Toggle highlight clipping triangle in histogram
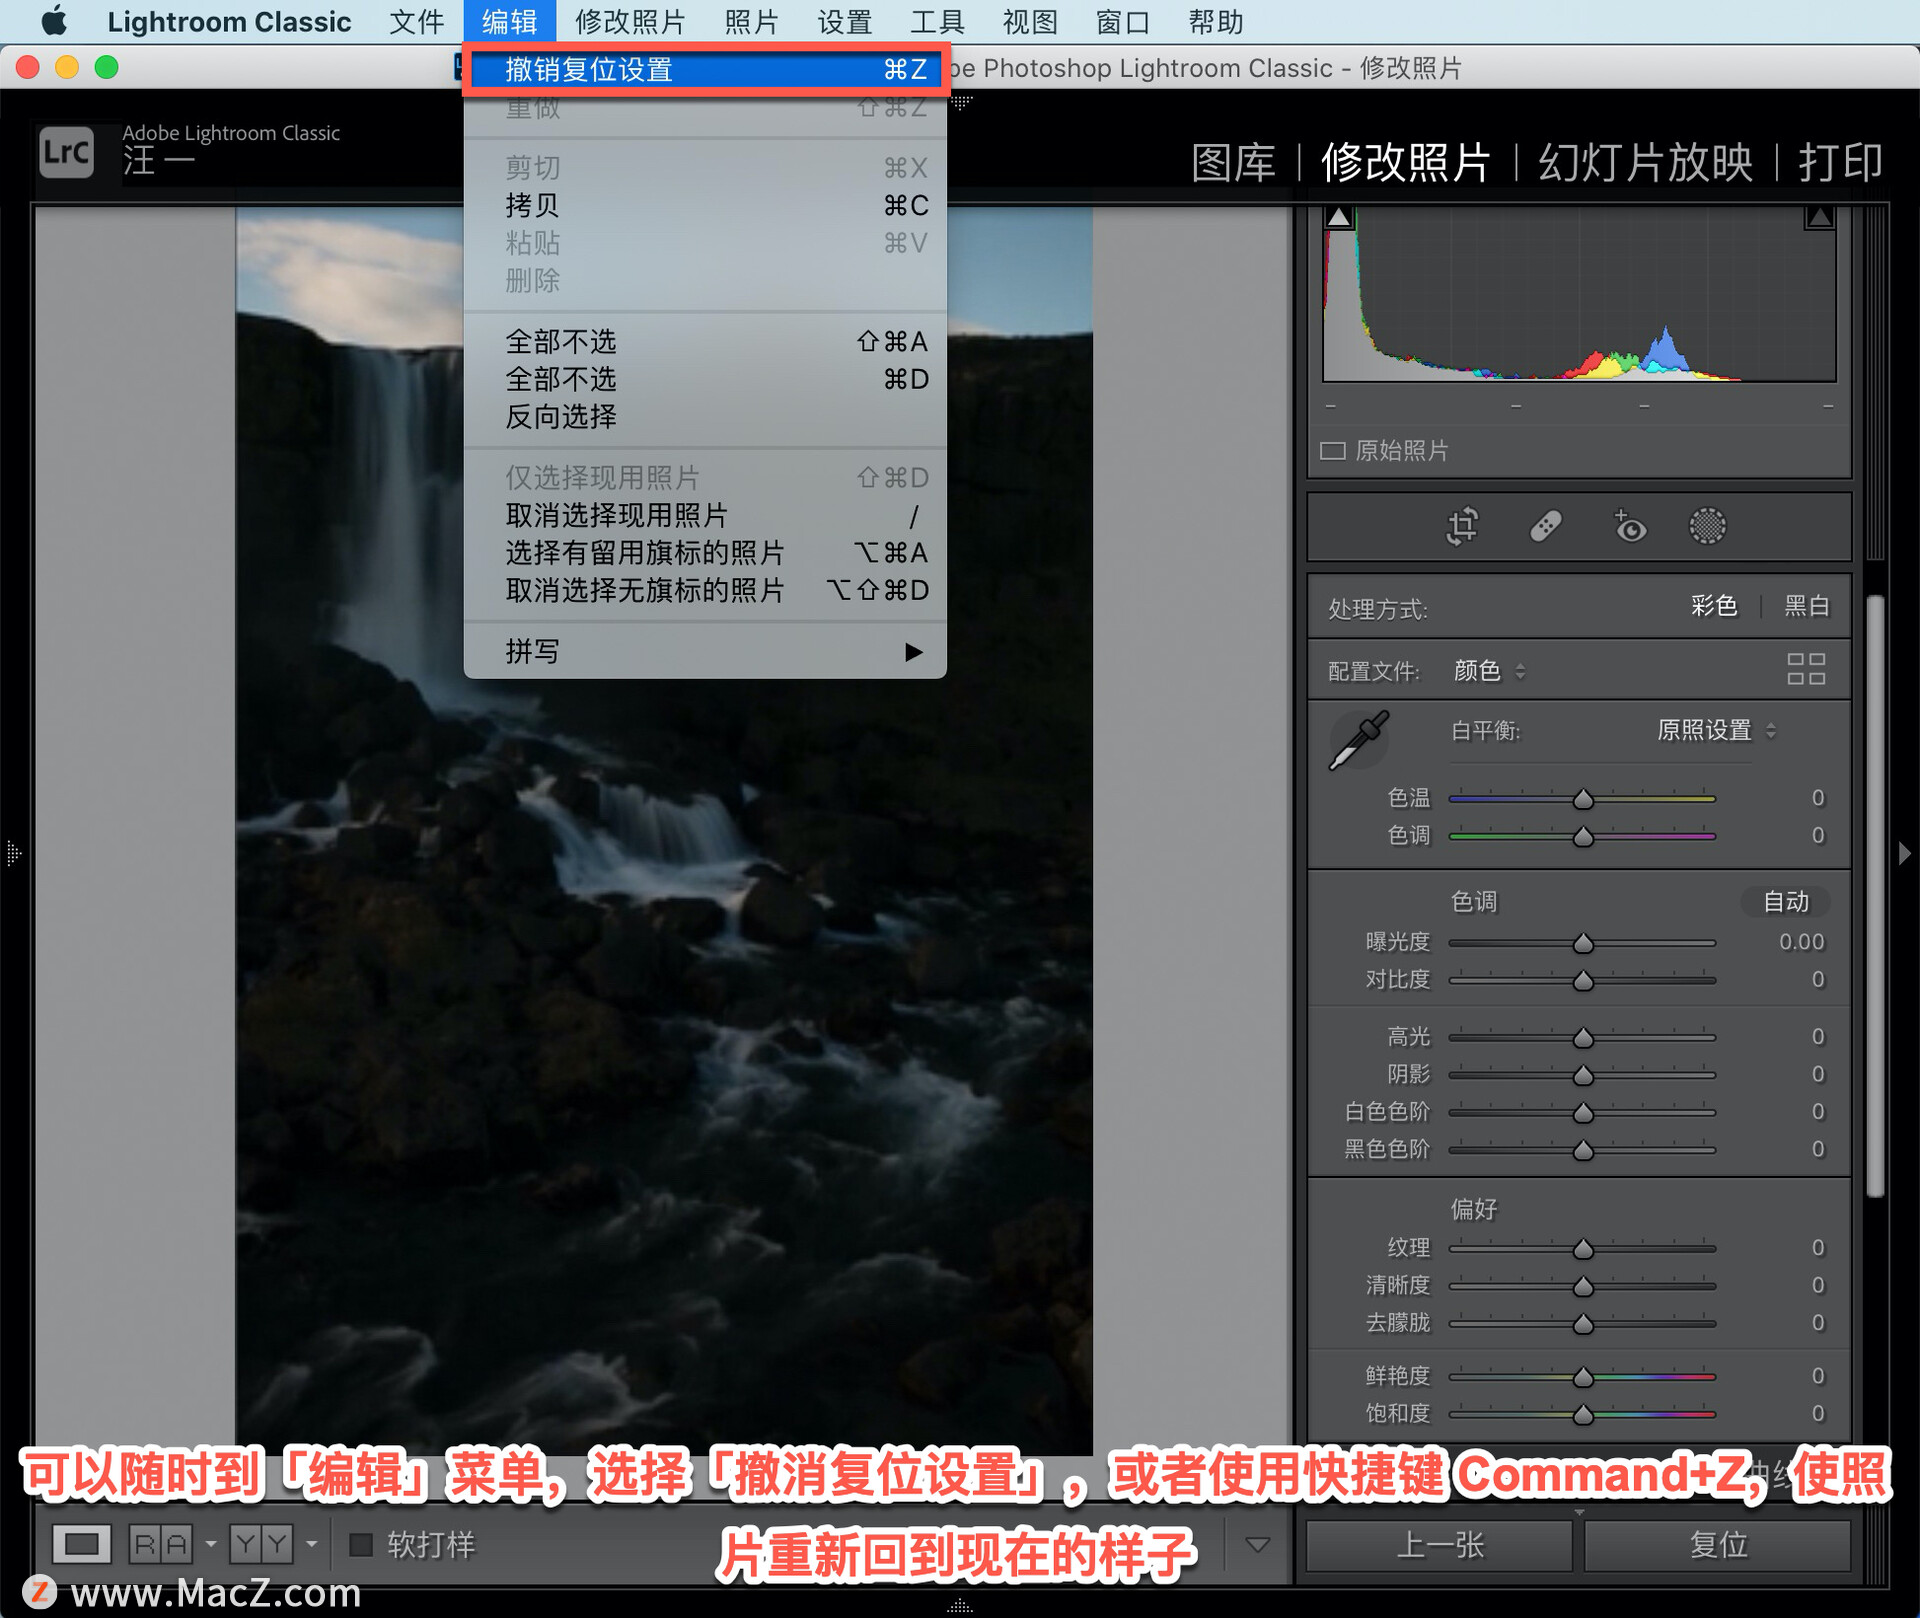Image resolution: width=1920 pixels, height=1618 pixels. 1818,217
